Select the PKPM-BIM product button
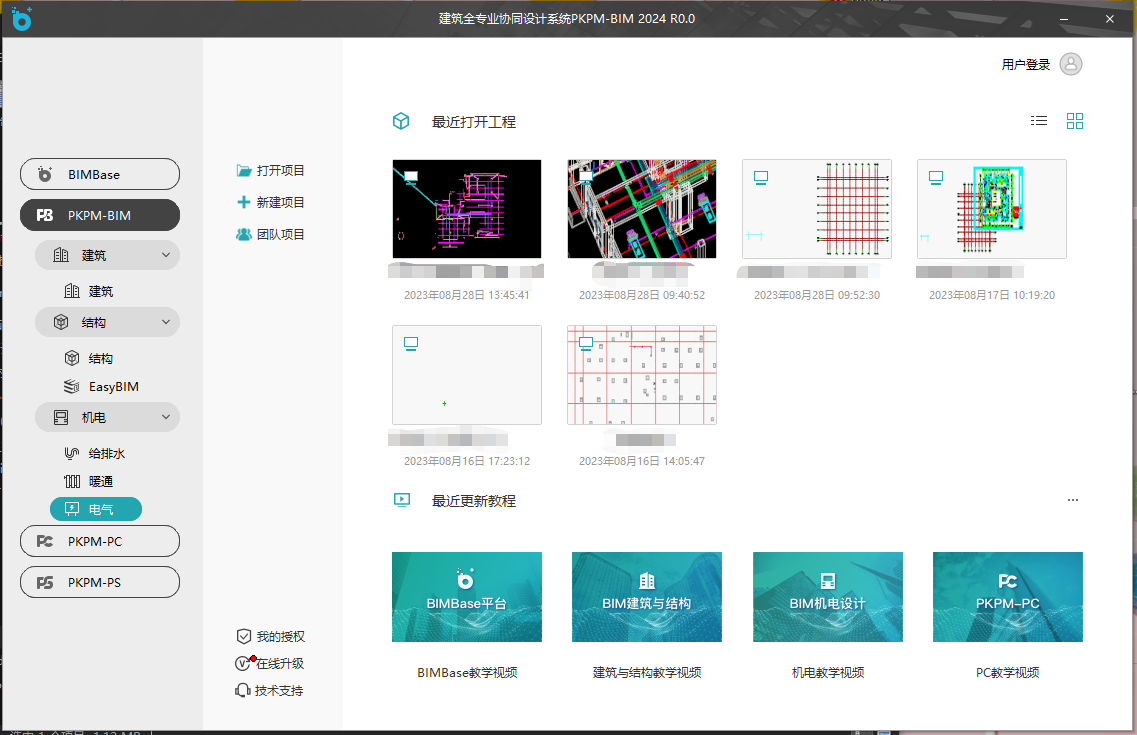The width and height of the screenshot is (1137, 735). 100,215
